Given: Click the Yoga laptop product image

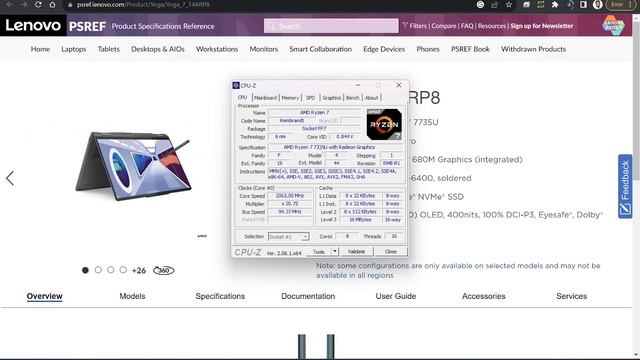Looking at the screenshot, I should [133, 166].
